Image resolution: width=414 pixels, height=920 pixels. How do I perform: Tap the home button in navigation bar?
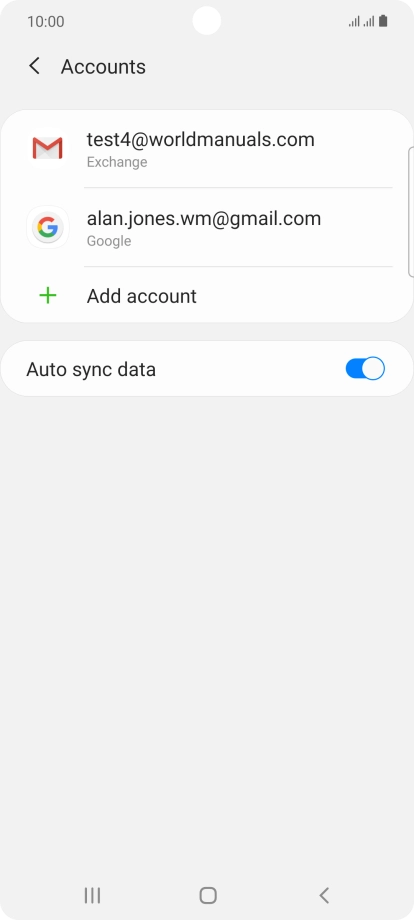208,895
